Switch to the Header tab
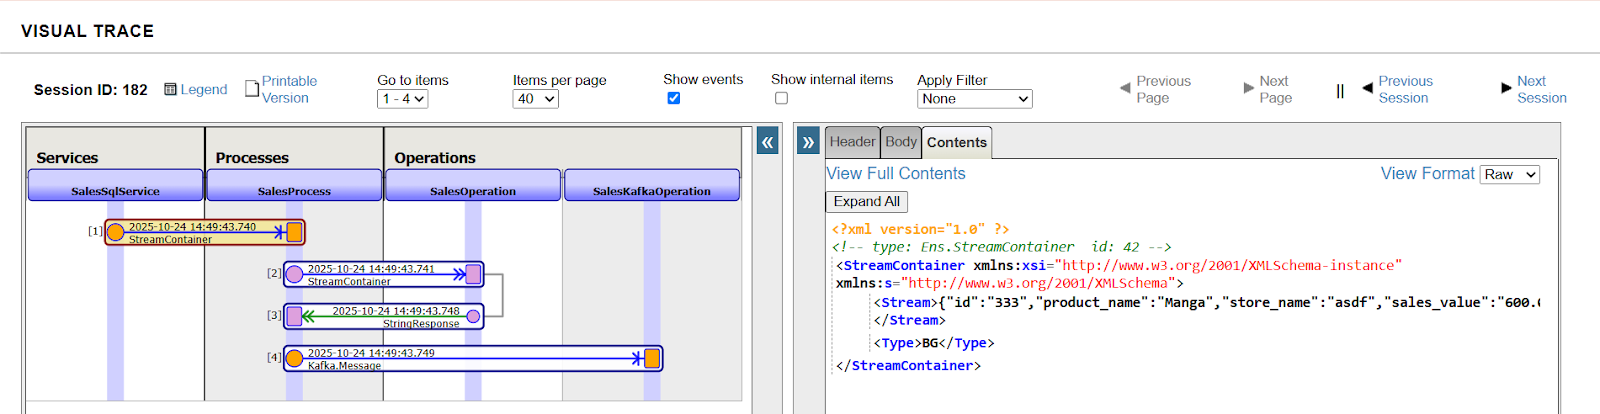The width and height of the screenshot is (1600, 414). tap(852, 142)
